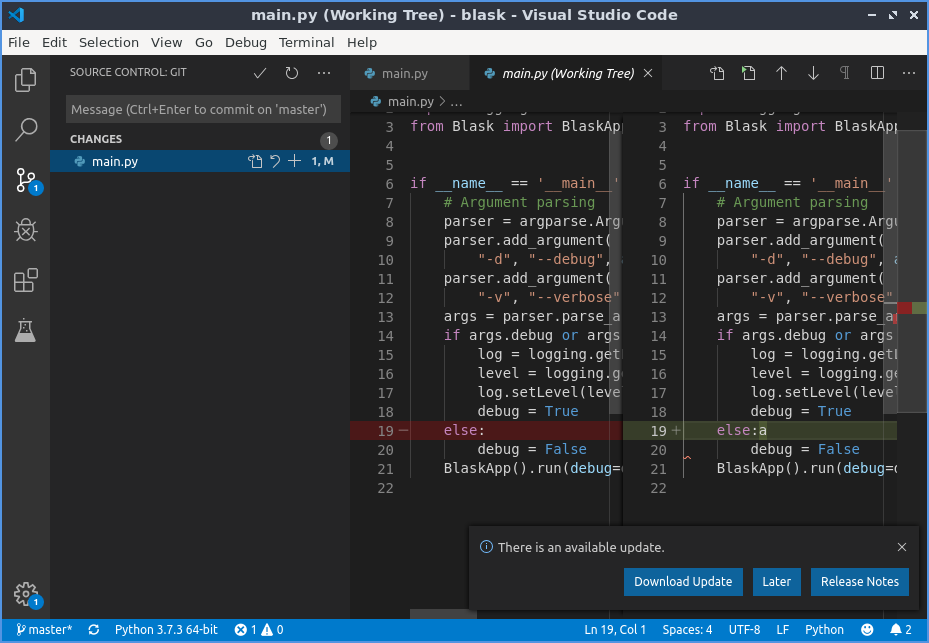Switch to the main.py editor tab
This screenshot has width=929, height=643.
[404, 73]
